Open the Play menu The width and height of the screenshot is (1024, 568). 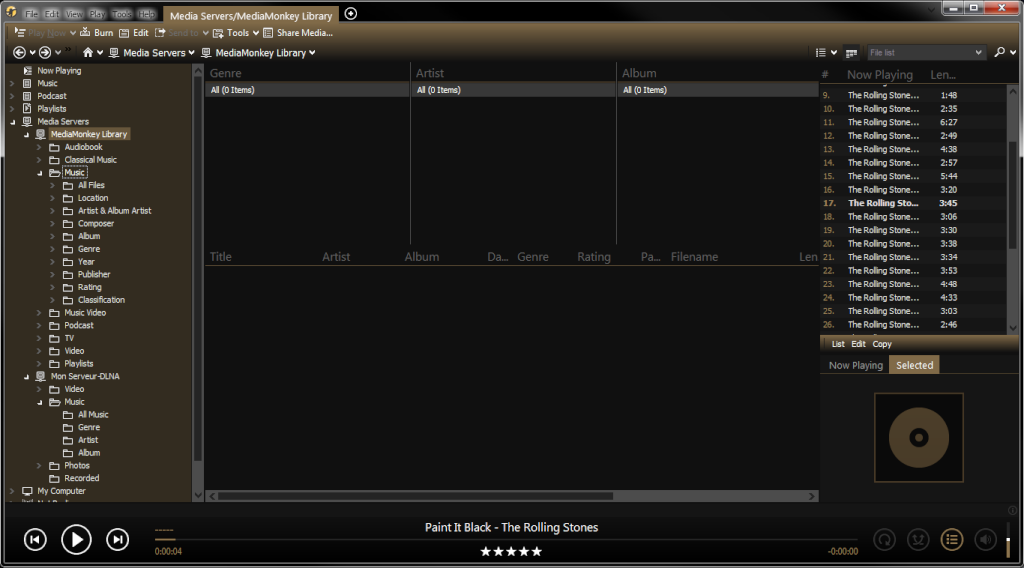pyautogui.click(x=97, y=14)
